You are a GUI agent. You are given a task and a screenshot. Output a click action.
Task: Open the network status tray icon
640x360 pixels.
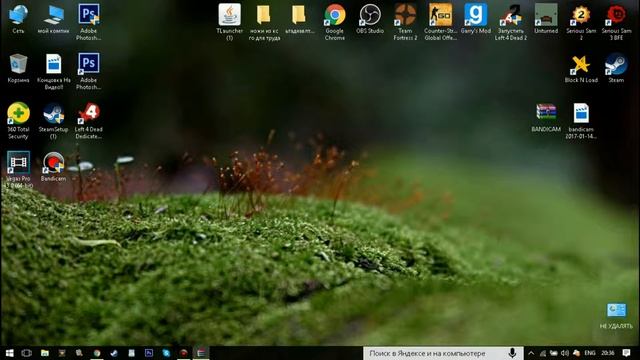pos(543,353)
